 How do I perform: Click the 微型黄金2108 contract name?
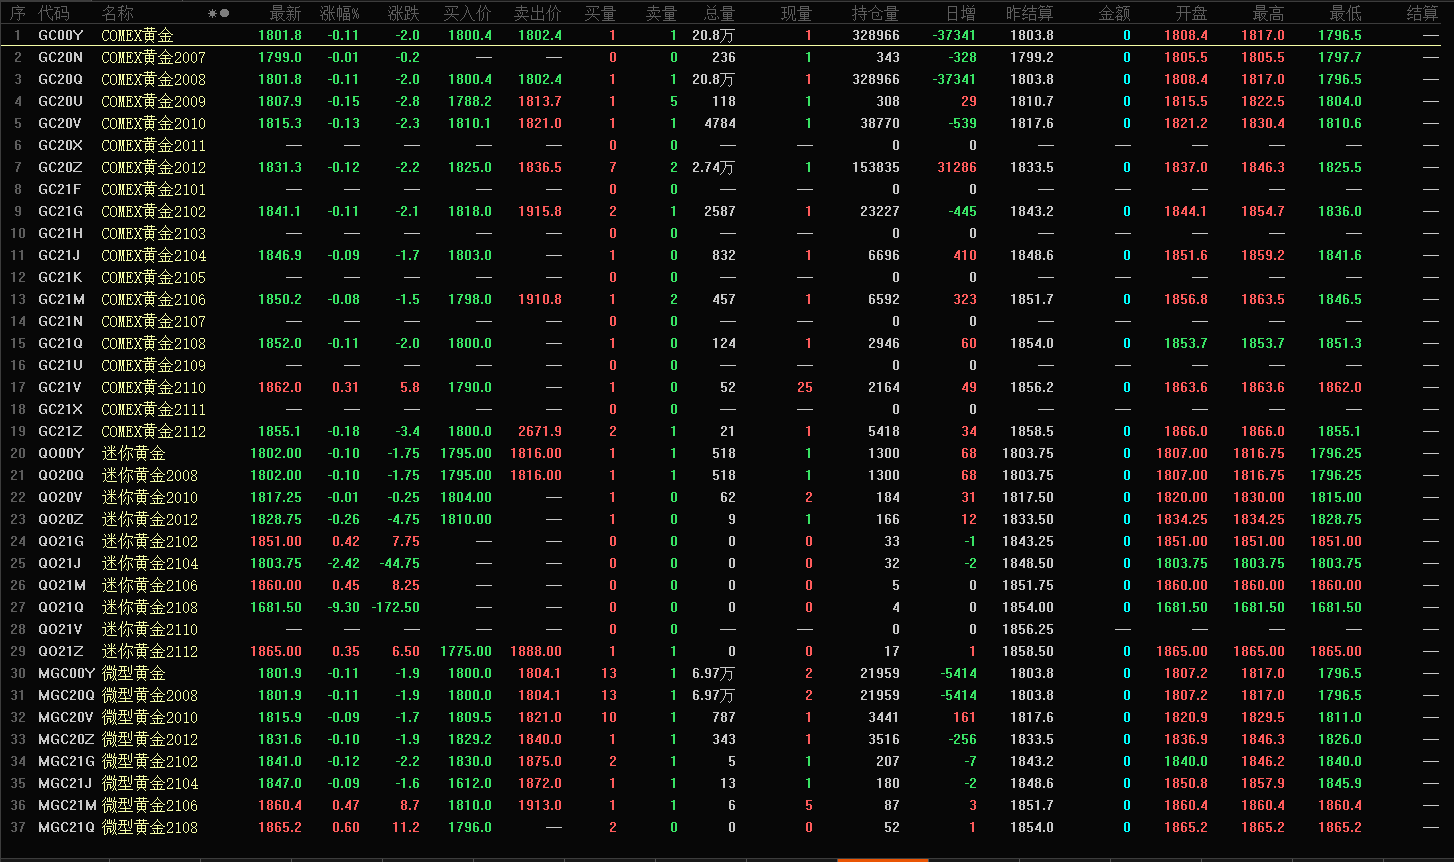click(150, 827)
